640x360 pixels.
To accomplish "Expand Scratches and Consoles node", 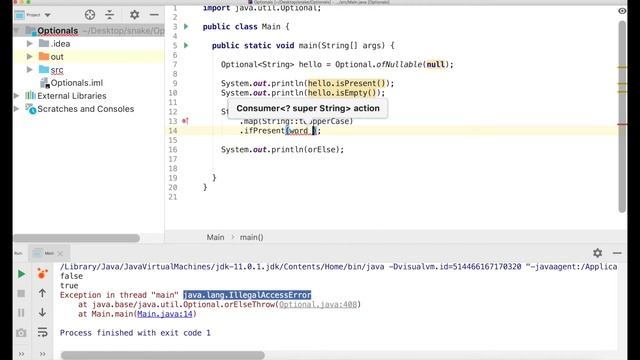I will point(16,109).
